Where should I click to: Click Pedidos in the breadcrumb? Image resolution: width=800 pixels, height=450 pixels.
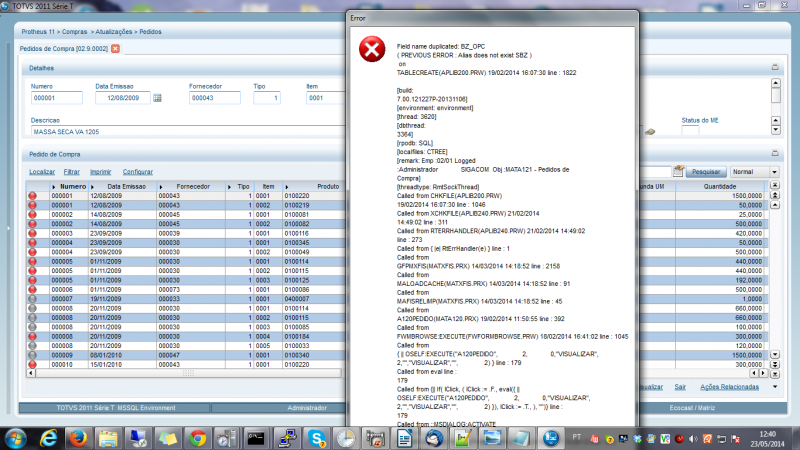[151, 32]
